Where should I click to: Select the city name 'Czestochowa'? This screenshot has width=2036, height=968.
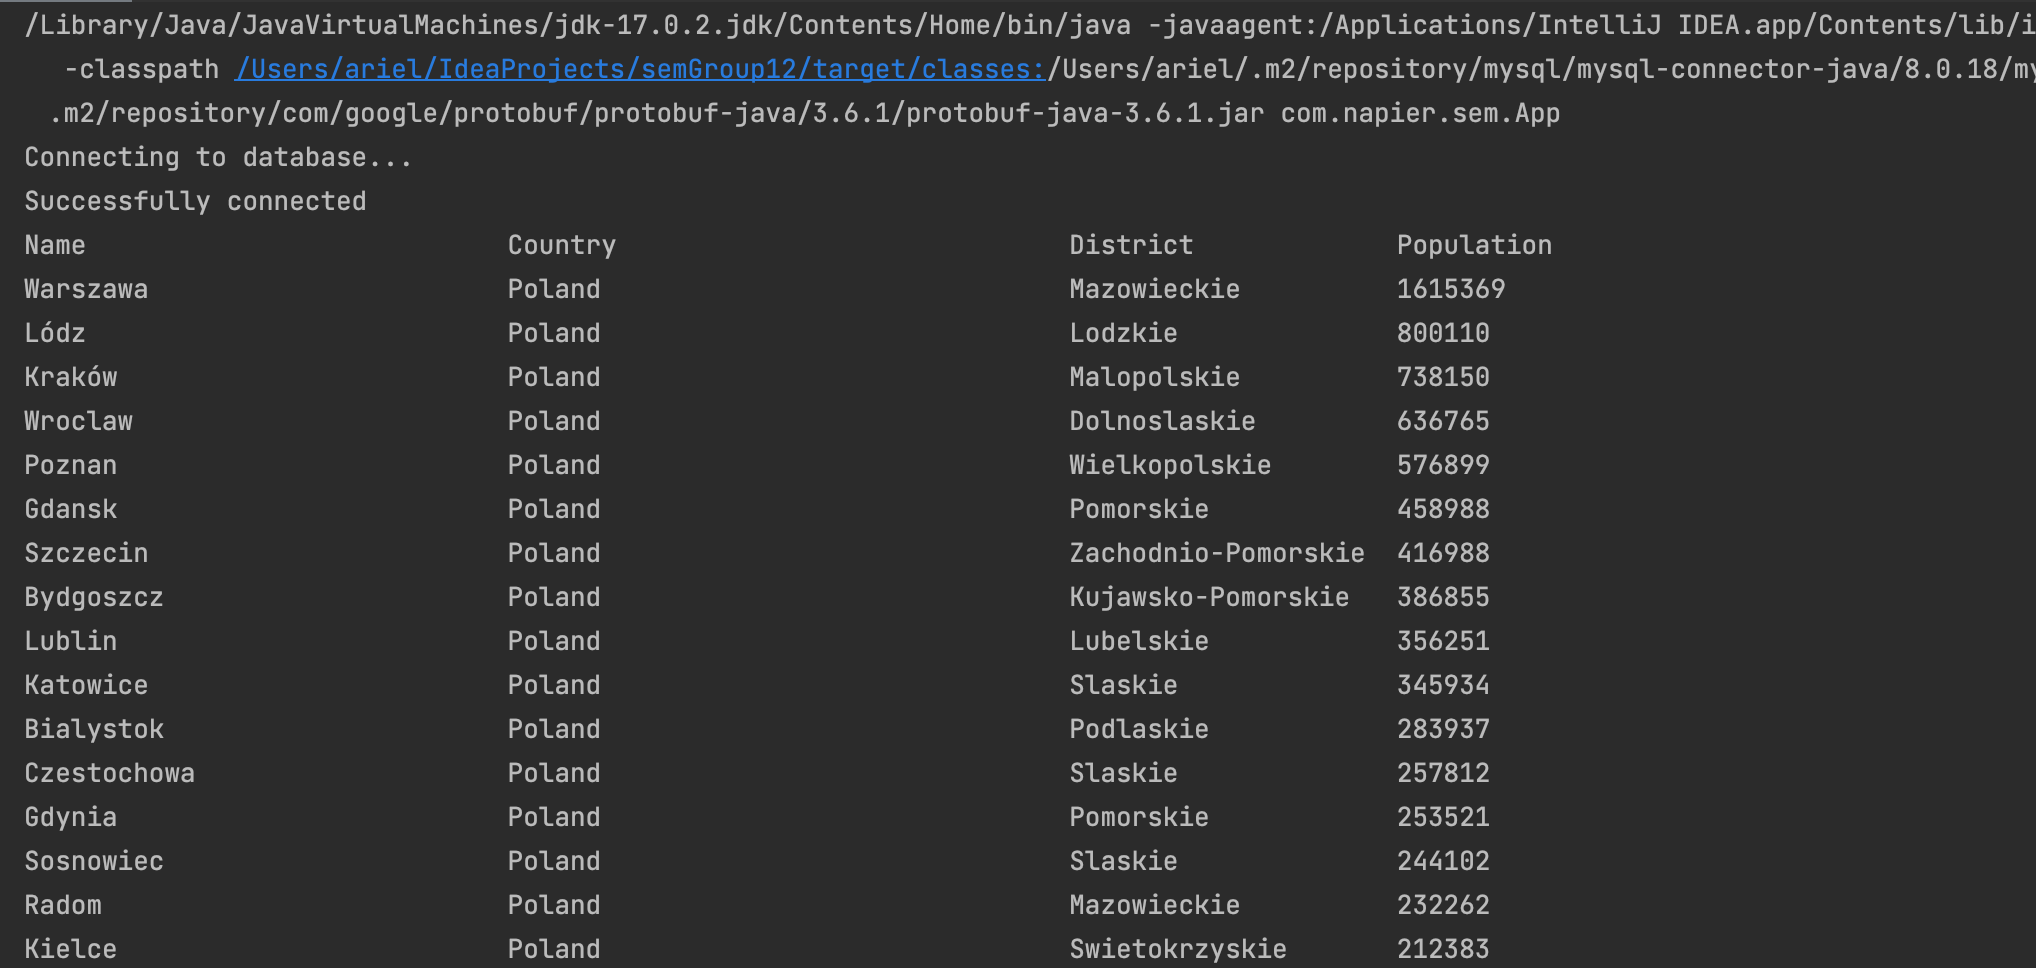[x=110, y=773]
